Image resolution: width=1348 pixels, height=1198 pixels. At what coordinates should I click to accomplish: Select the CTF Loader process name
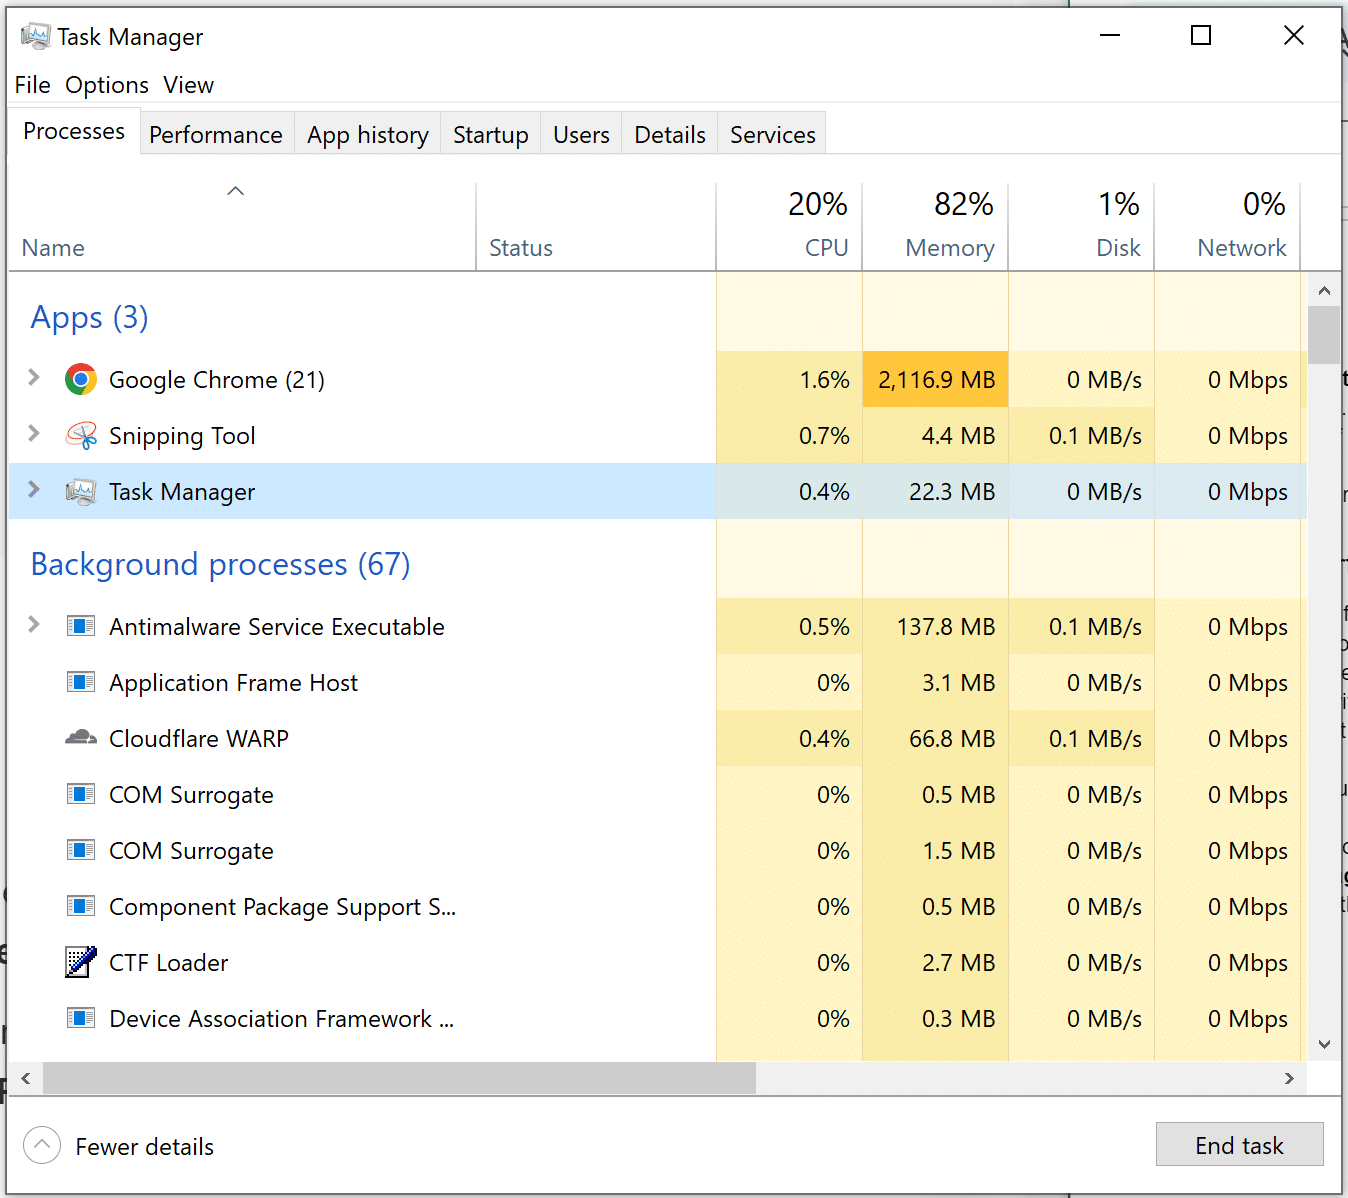click(x=169, y=963)
